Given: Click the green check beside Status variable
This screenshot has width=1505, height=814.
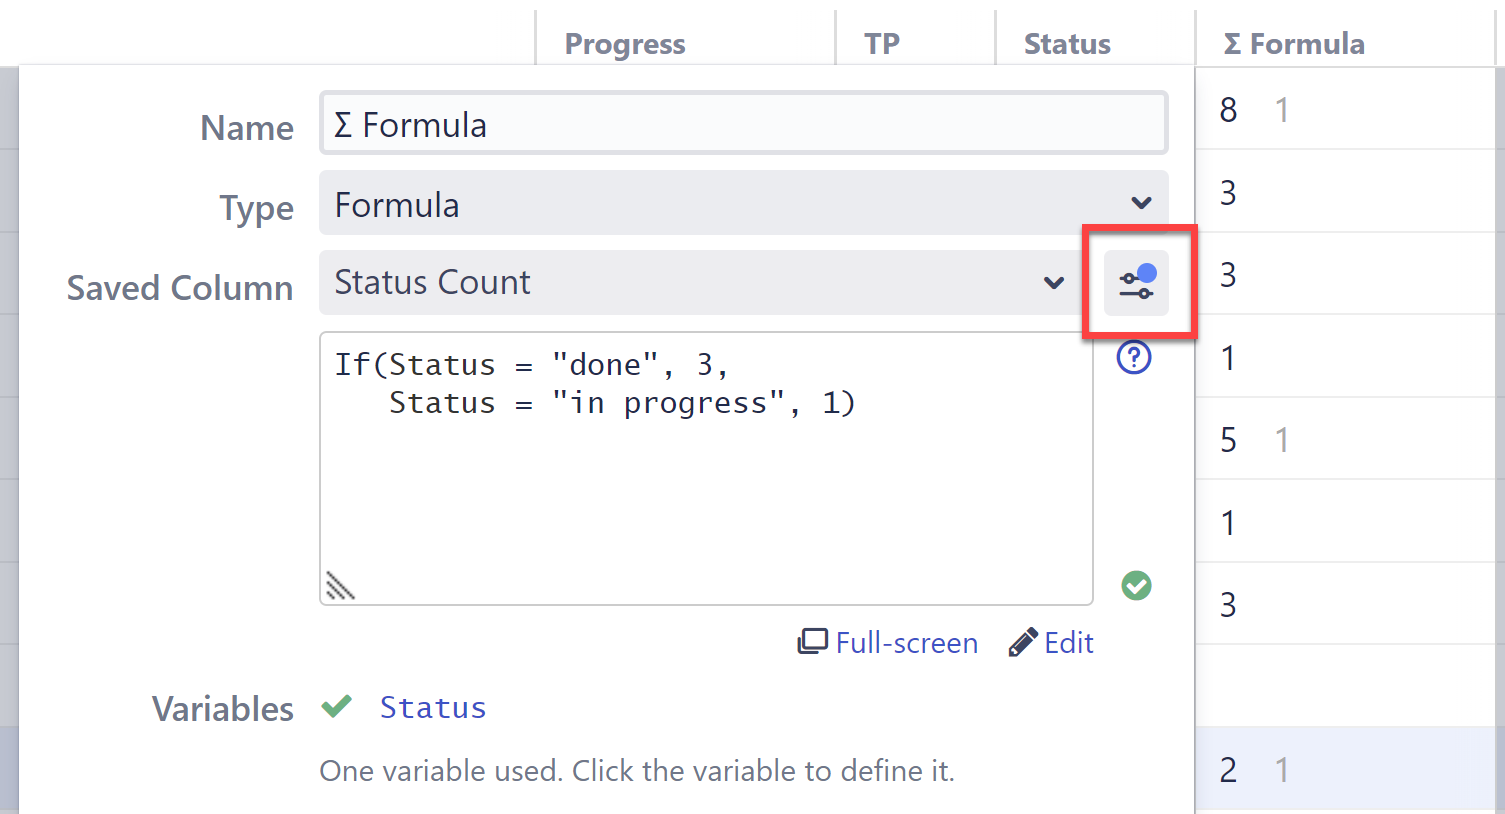Looking at the screenshot, I should coord(336,707).
